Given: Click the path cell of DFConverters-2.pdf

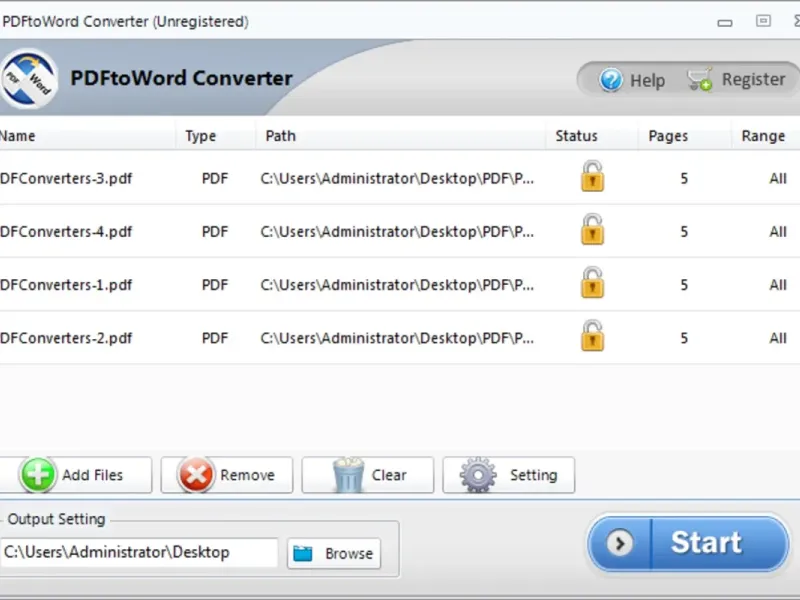Looking at the screenshot, I should point(397,338).
